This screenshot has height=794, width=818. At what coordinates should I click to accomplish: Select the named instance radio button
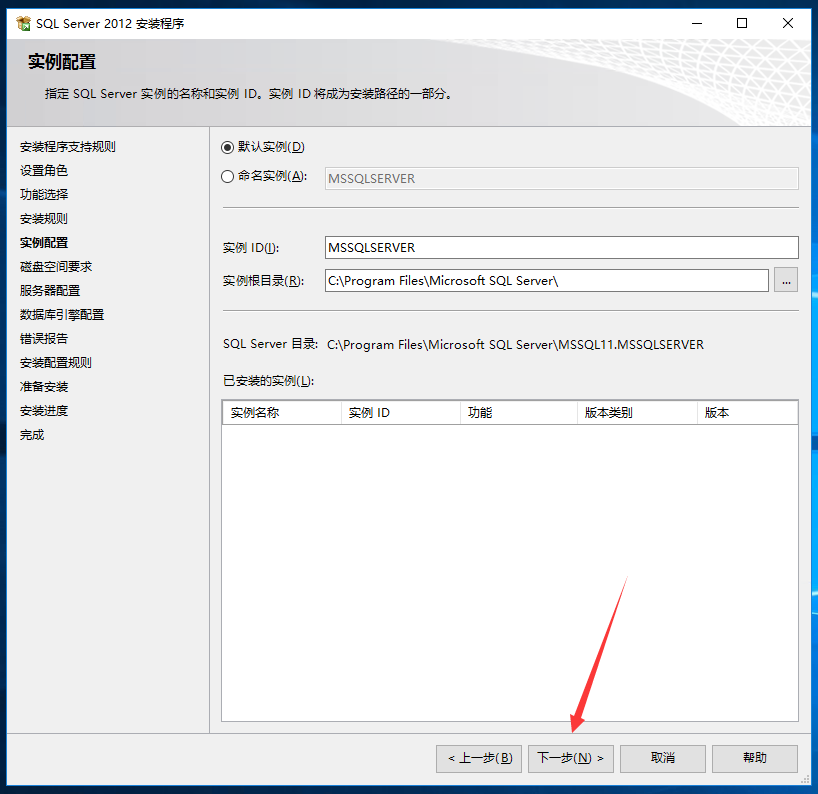(227, 177)
